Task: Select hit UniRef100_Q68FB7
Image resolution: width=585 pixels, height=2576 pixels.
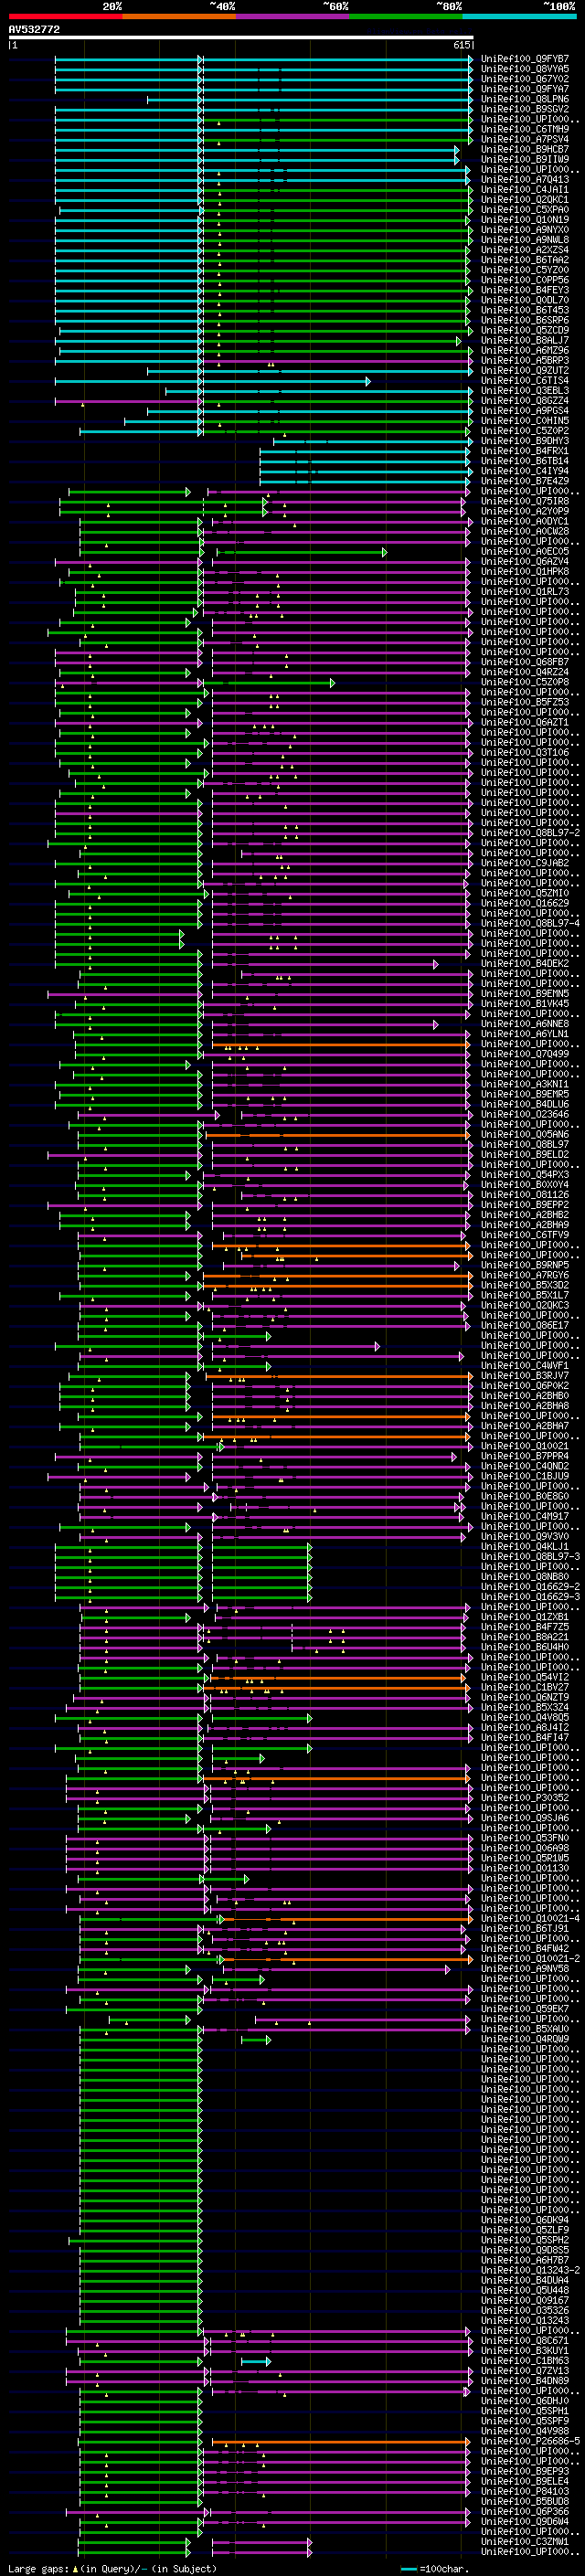Action: coord(525,662)
